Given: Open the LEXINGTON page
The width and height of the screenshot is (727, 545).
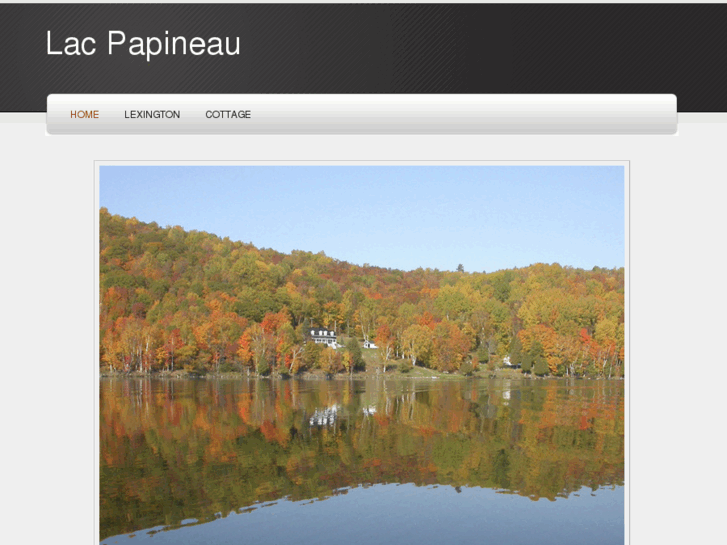Looking at the screenshot, I should point(152,115).
